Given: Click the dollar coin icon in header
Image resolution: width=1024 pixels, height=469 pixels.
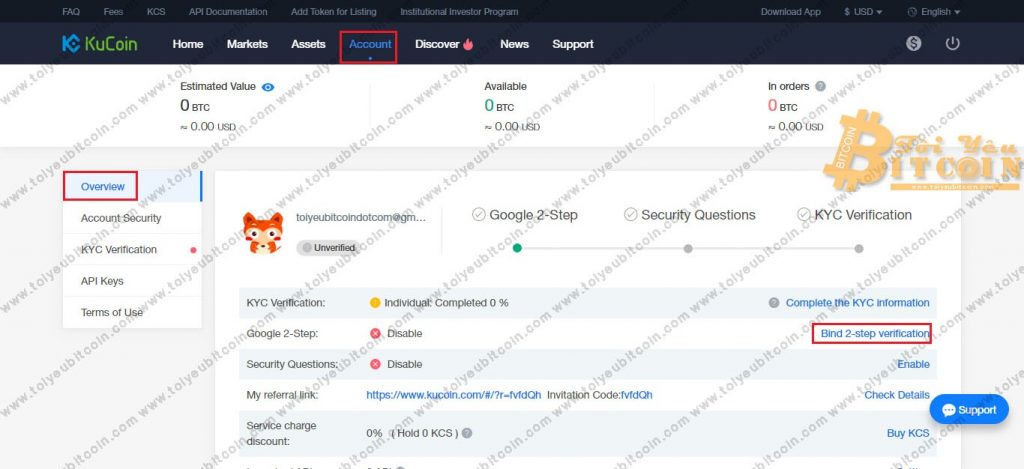Looking at the screenshot, I should tap(914, 44).
